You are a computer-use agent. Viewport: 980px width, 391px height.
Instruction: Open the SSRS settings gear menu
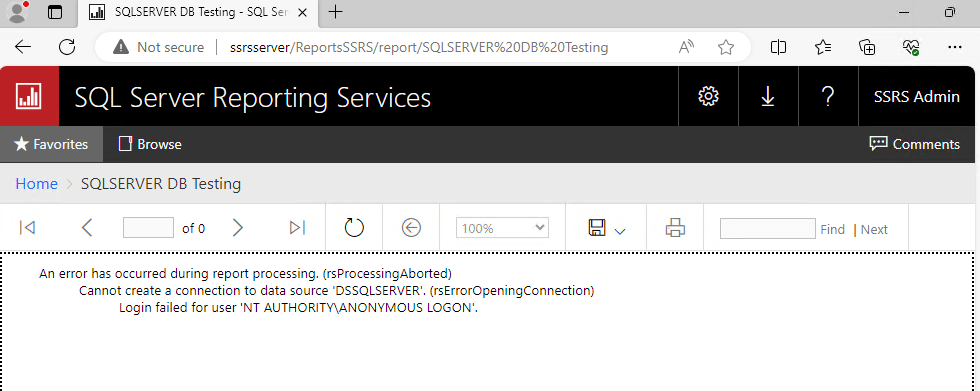(708, 96)
